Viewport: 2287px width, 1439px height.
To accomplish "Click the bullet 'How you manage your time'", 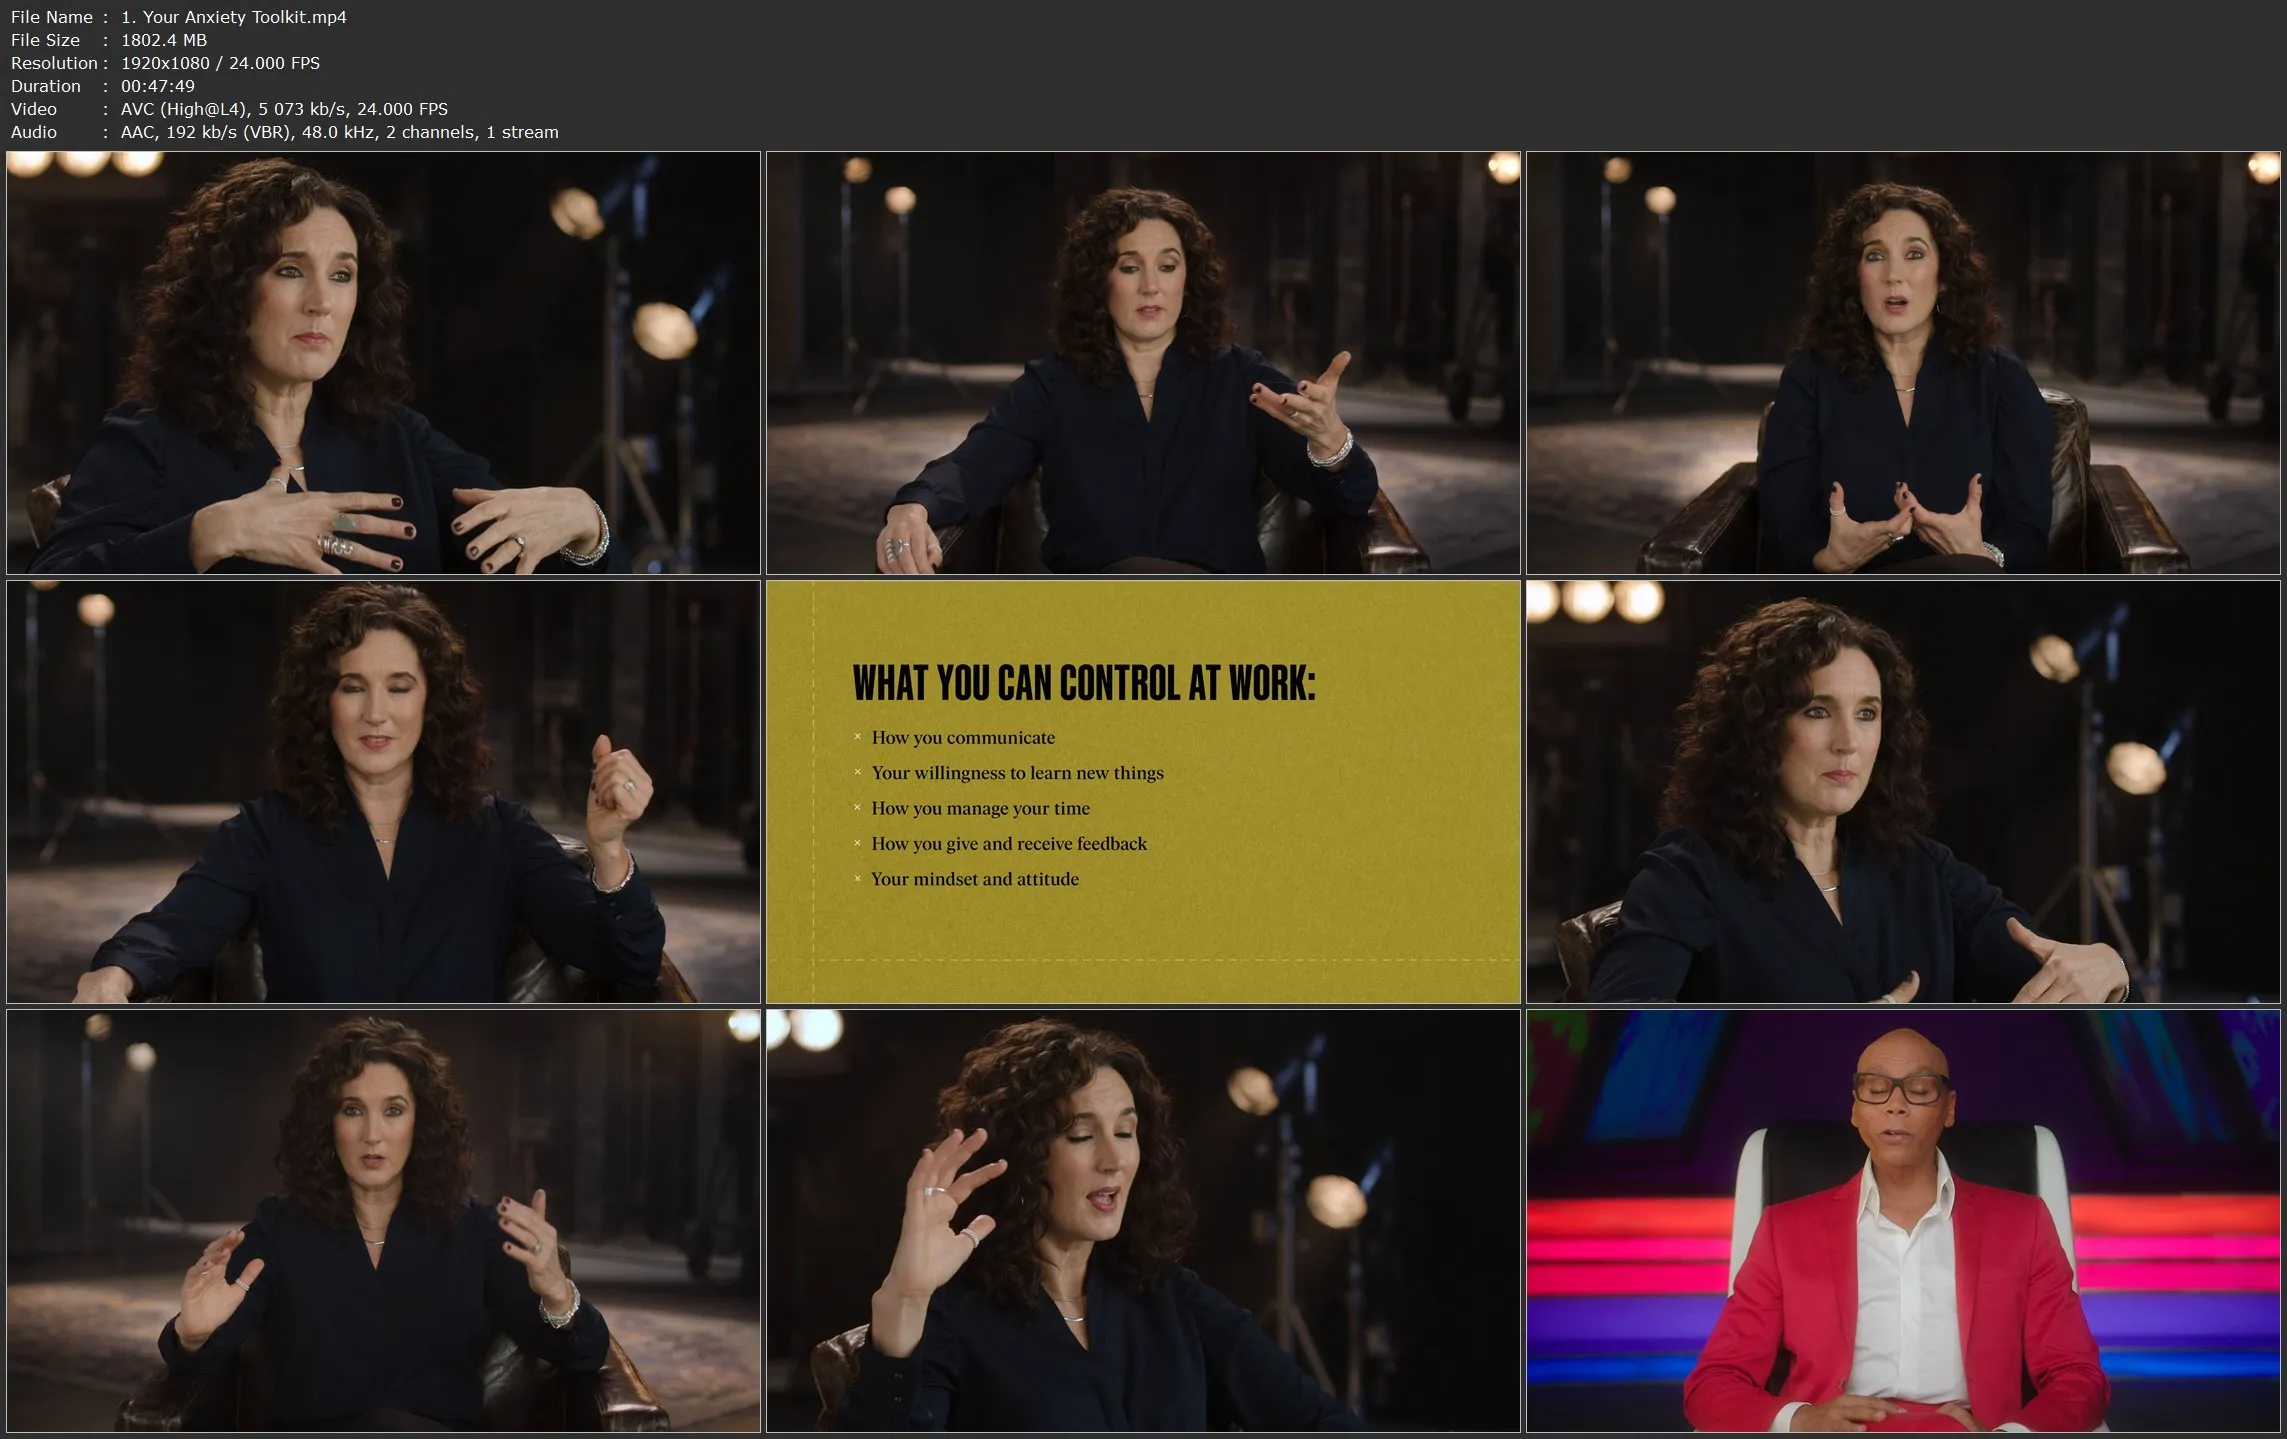I will tap(980, 809).
